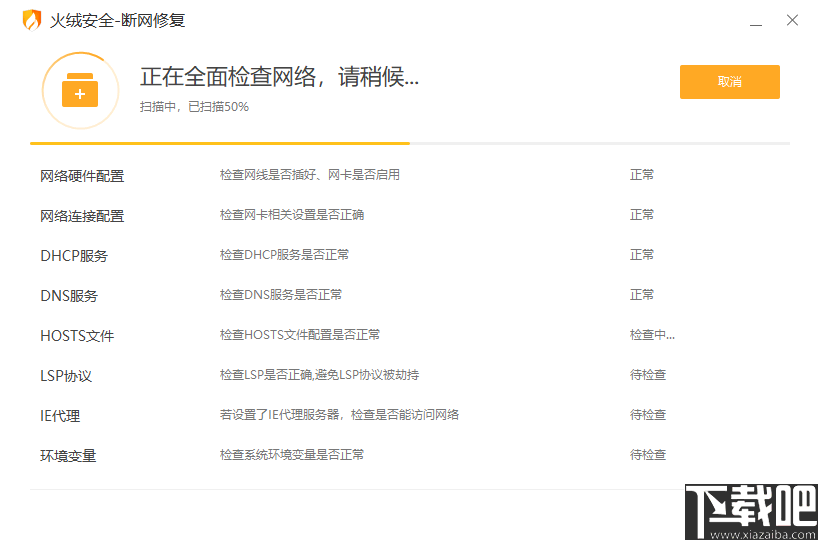Close the 断网修复 window
Viewport: 820px width, 540px height.
tap(792, 20)
